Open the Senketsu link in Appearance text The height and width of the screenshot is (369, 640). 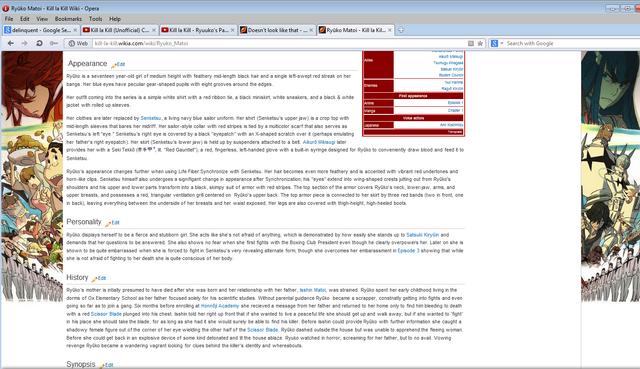point(151,118)
